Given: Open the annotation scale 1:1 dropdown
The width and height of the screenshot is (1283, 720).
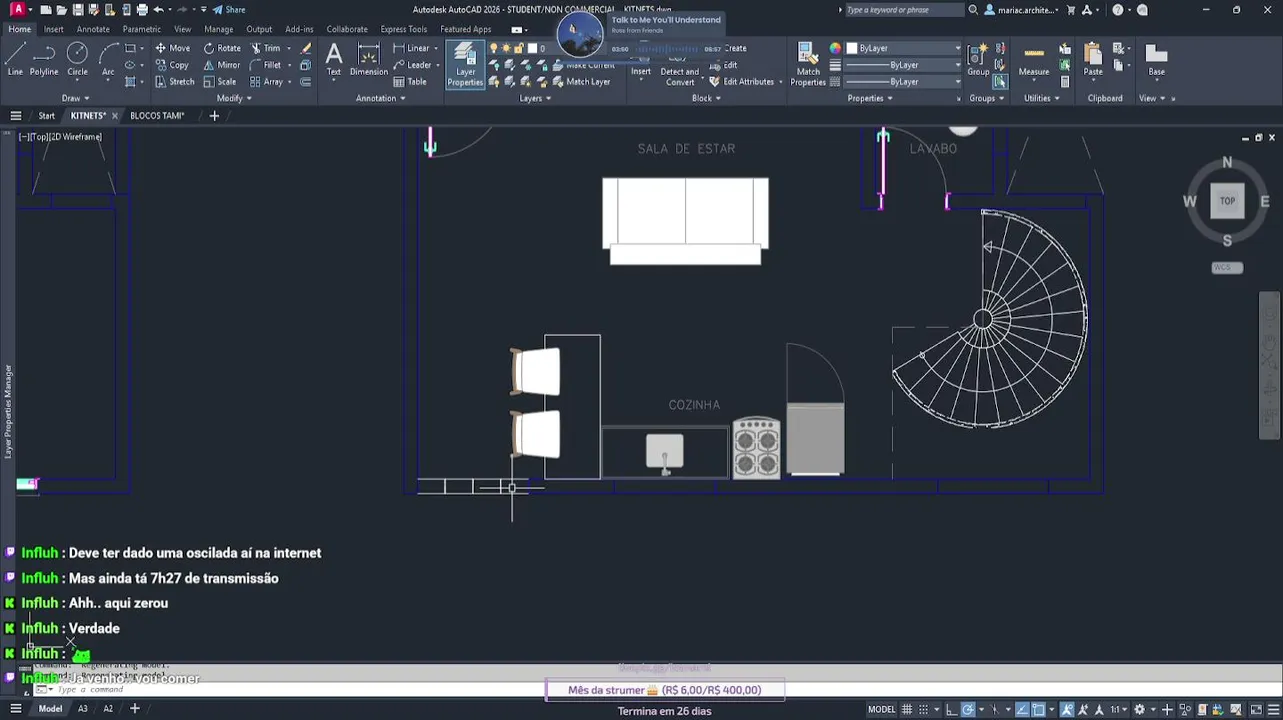Looking at the screenshot, I should [1119, 709].
